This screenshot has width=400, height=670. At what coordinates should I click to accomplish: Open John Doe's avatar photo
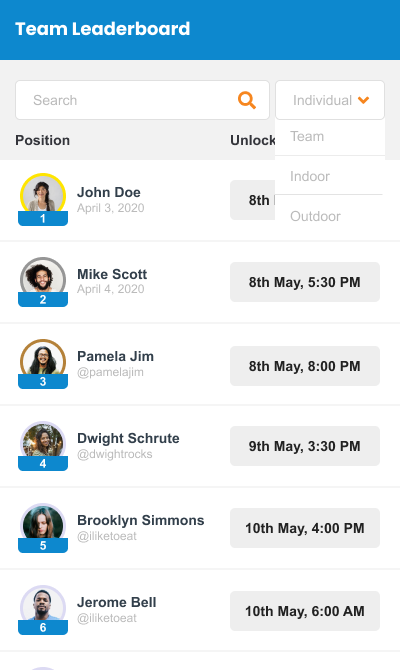[x=43, y=195]
